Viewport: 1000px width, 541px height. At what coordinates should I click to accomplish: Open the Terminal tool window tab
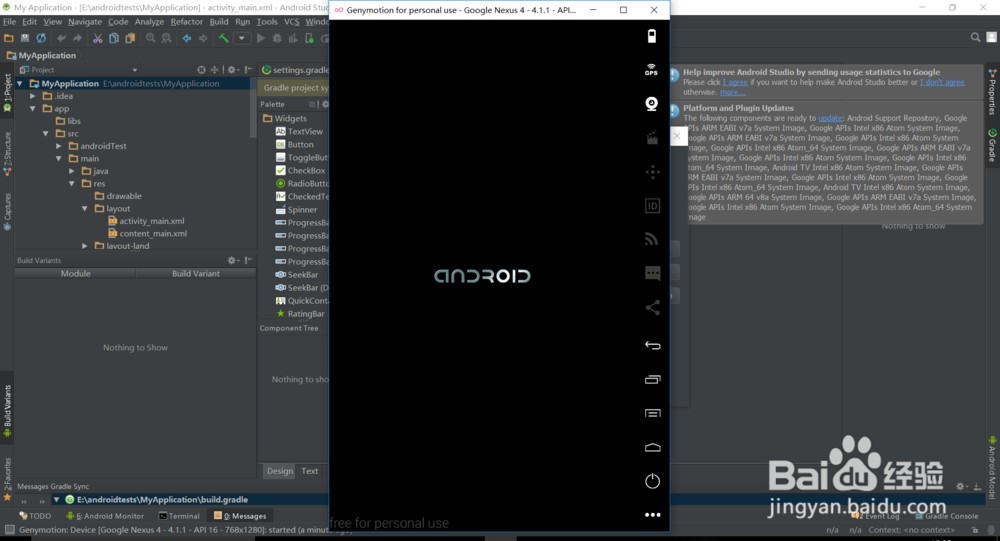click(179, 516)
